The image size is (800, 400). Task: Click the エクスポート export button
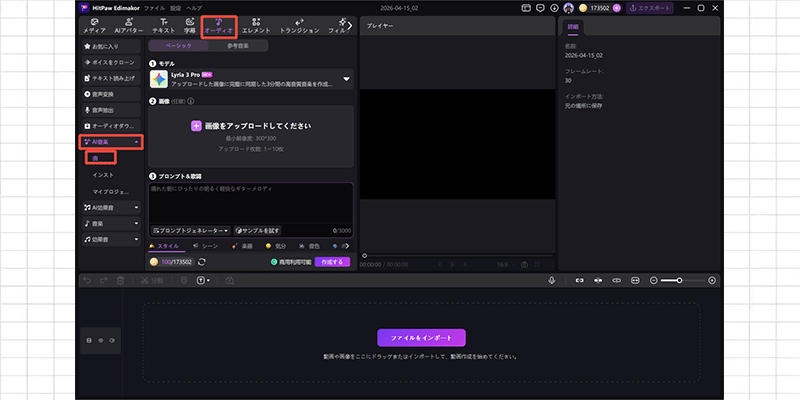coord(649,8)
